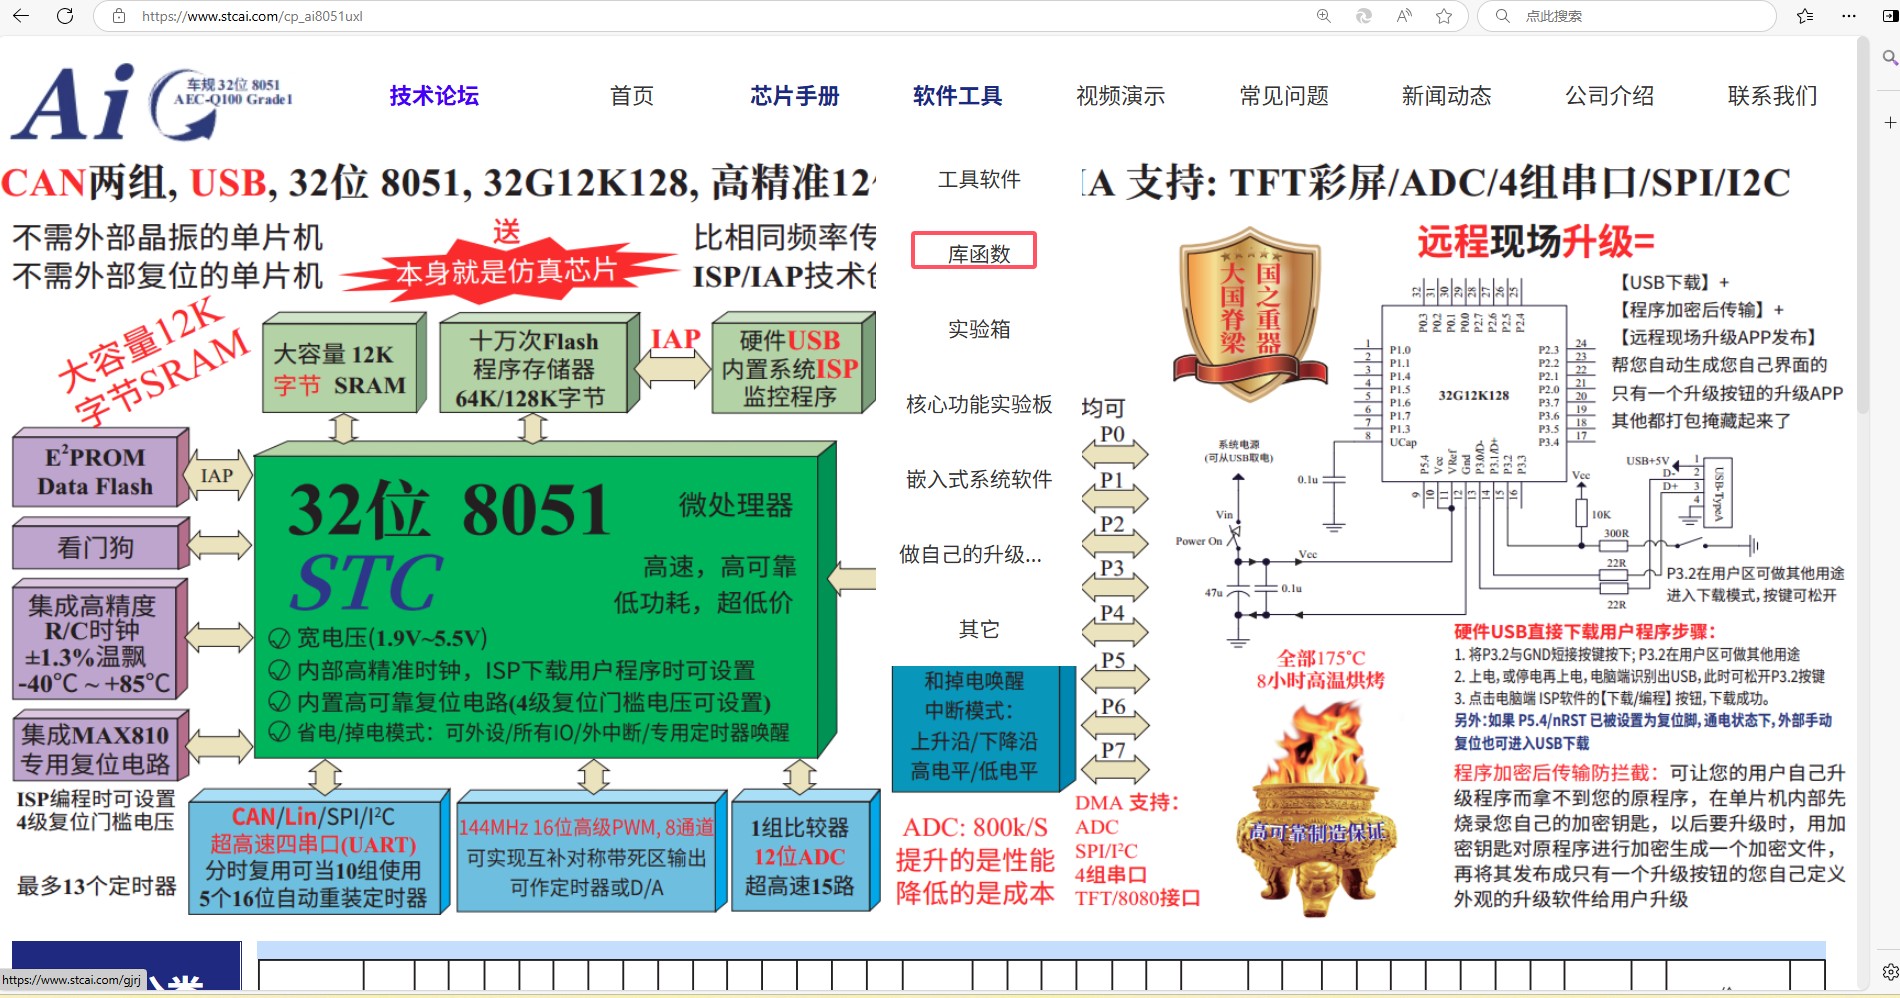Click the magnifier icon in the search box
The width and height of the screenshot is (1900, 998).
tap(1502, 16)
